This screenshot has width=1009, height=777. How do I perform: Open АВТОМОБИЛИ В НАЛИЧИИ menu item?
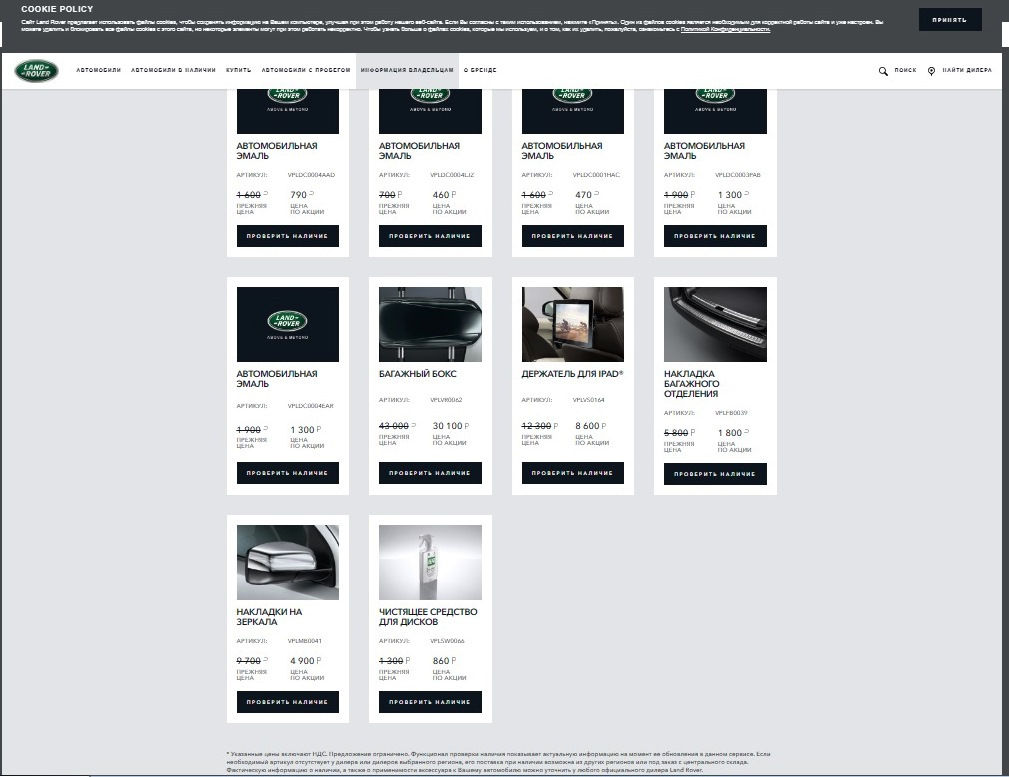click(173, 70)
